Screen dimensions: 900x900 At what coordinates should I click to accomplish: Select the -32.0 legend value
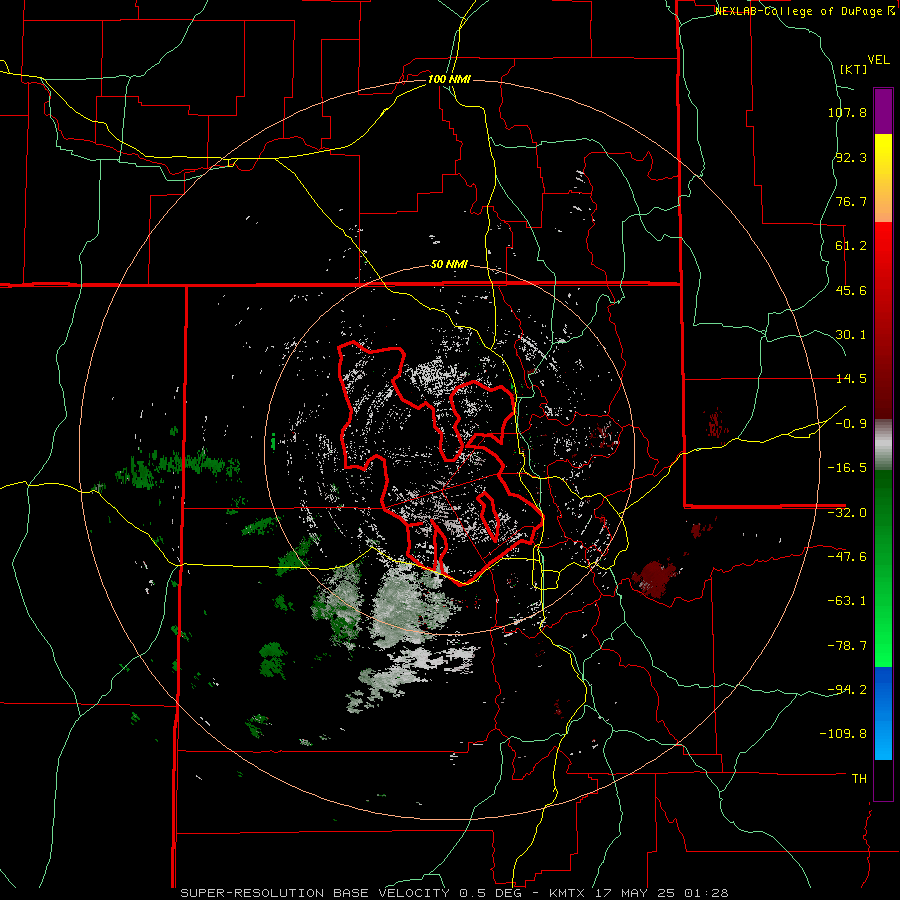tap(847, 513)
